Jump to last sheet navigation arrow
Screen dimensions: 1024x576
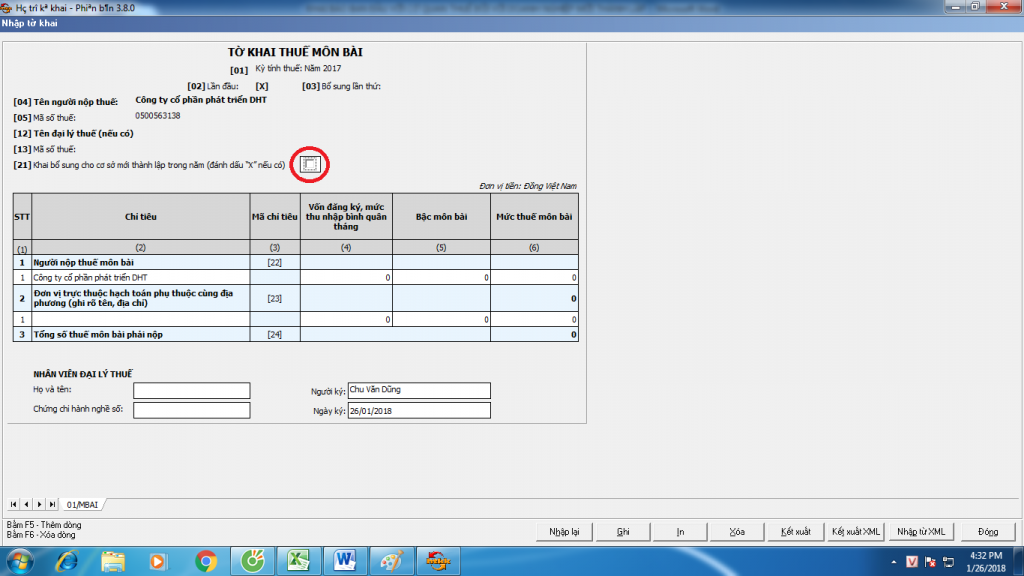tap(50, 503)
